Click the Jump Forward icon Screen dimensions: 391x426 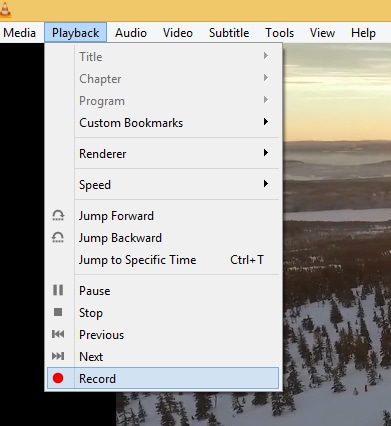coord(58,215)
